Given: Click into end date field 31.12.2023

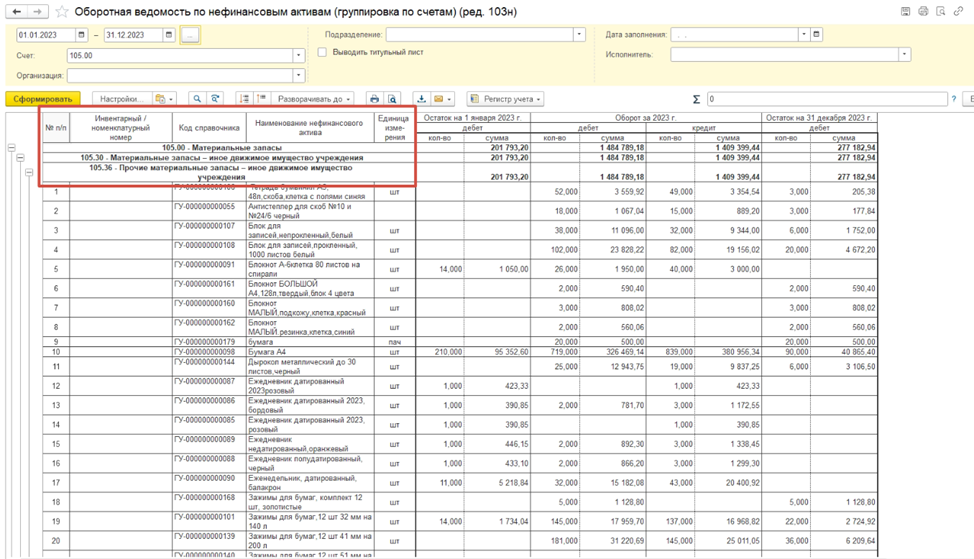Looking at the screenshot, I should tap(134, 35).
